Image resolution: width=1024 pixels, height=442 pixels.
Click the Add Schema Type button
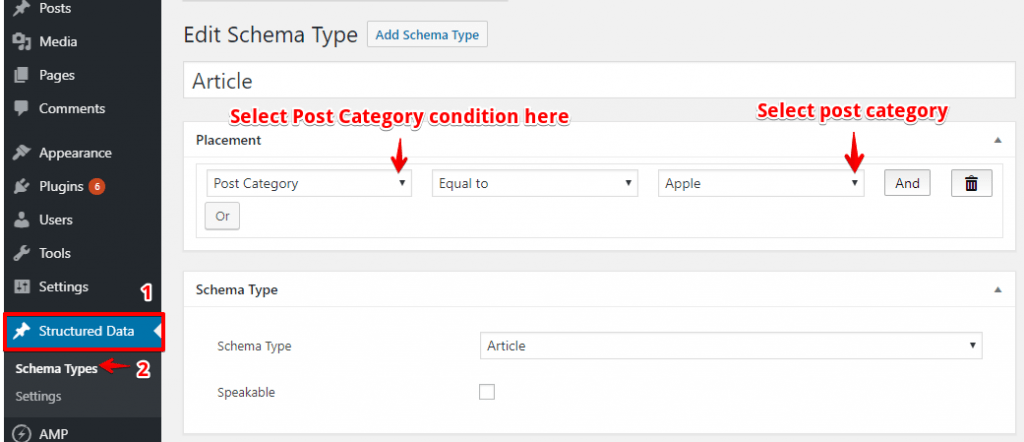(427, 35)
